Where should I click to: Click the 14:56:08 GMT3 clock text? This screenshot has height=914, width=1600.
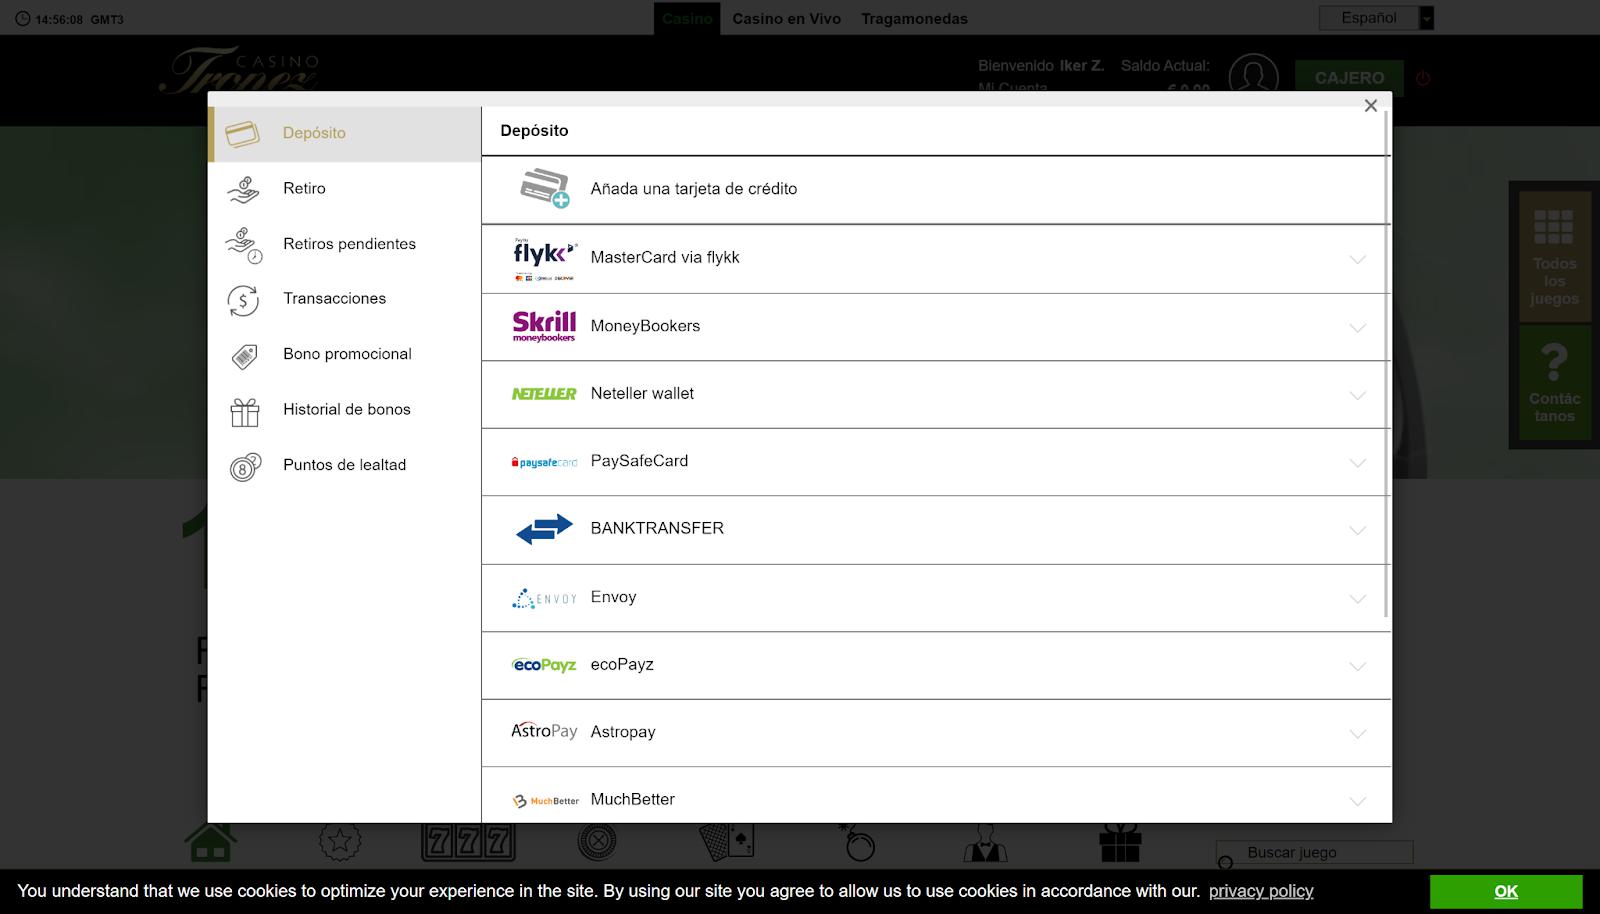tap(79, 20)
